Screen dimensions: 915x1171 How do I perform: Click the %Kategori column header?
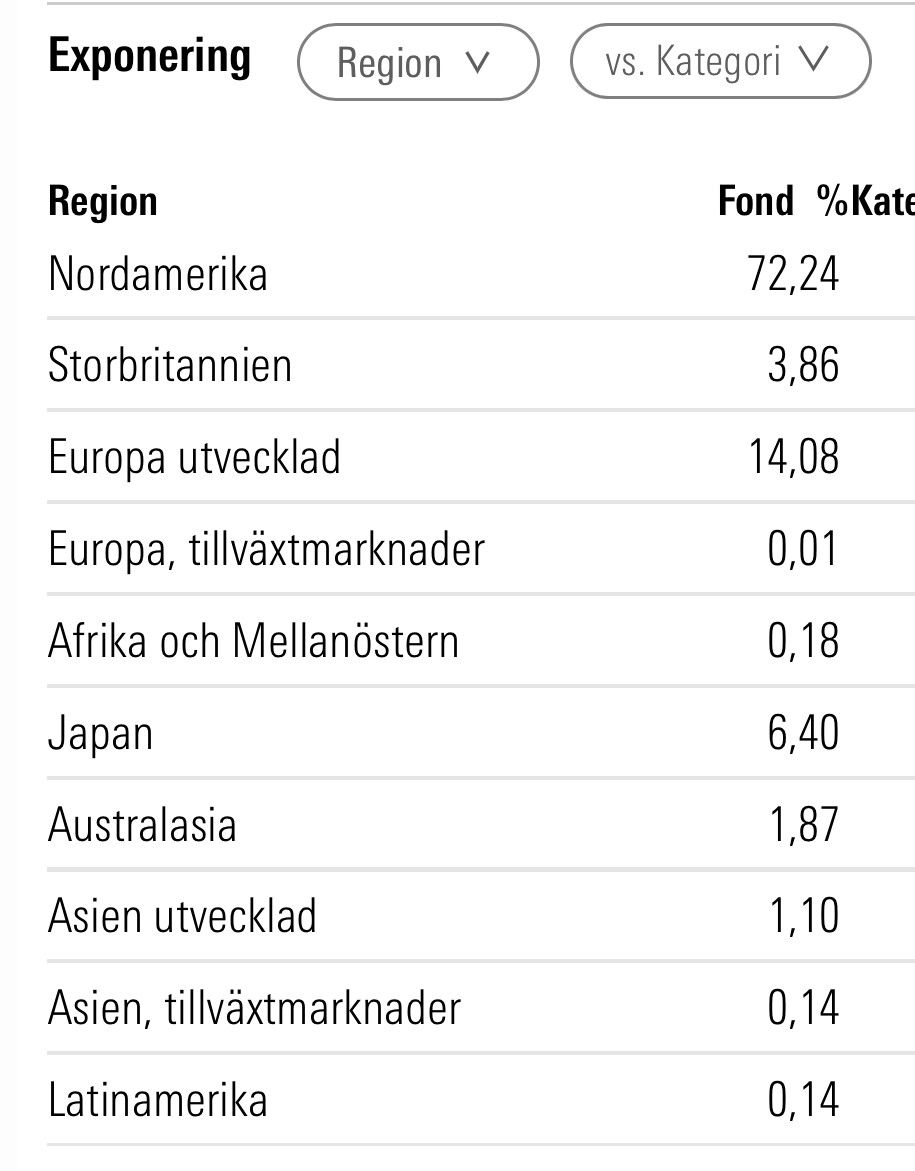point(866,201)
